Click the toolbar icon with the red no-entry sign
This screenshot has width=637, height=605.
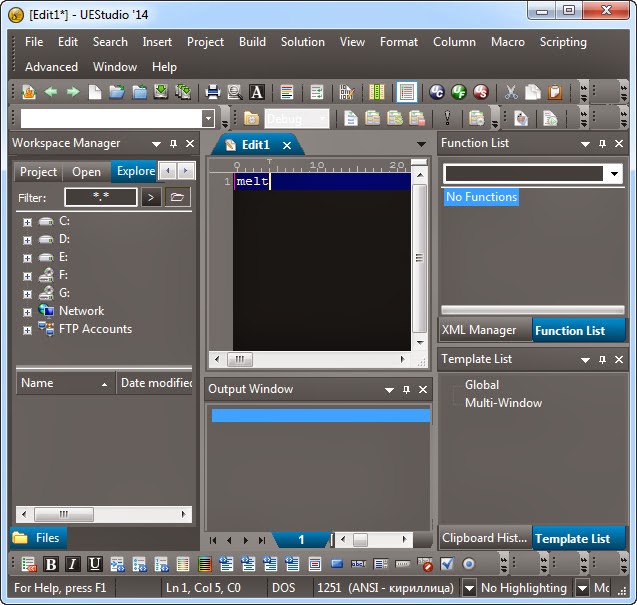(425, 564)
